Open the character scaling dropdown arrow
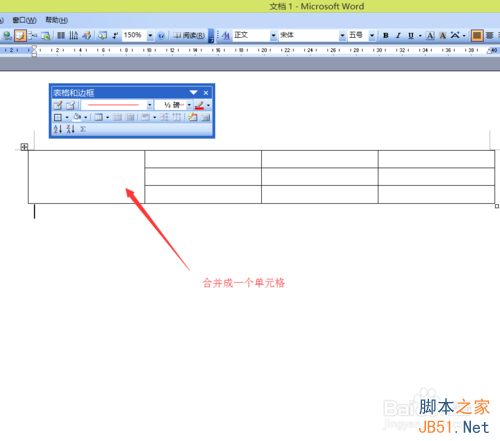The width and height of the screenshot is (500, 441). 464,35
